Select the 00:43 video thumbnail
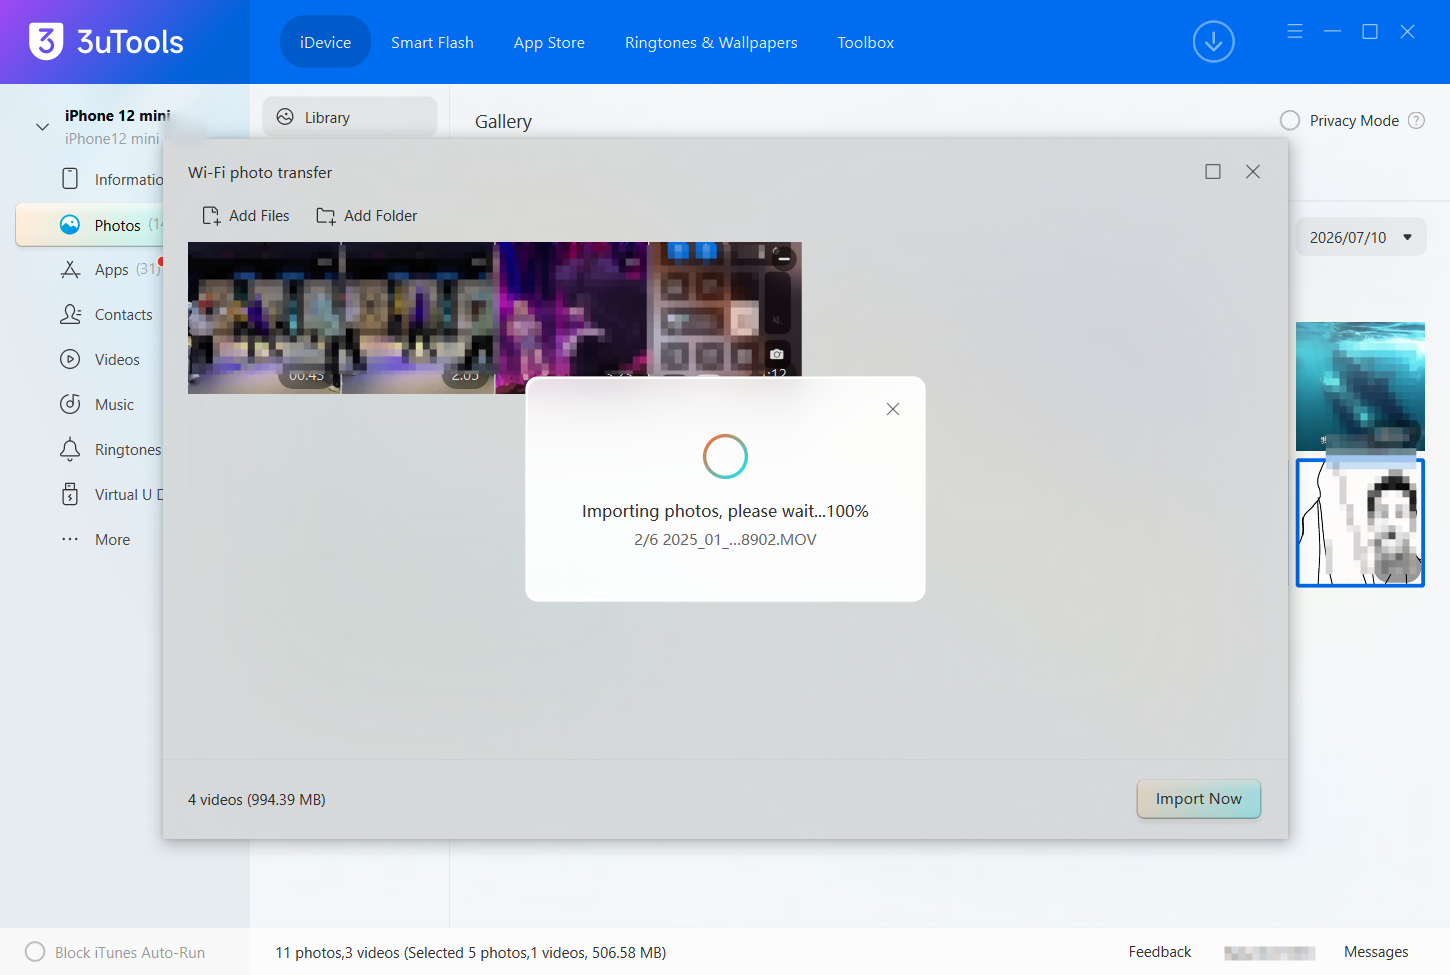The width and height of the screenshot is (1450, 975). (x=264, y=318)
